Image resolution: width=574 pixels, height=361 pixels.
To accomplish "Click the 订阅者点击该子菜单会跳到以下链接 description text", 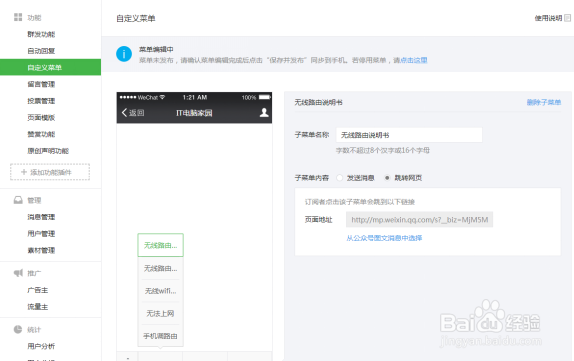I will [x=359, y=202].
